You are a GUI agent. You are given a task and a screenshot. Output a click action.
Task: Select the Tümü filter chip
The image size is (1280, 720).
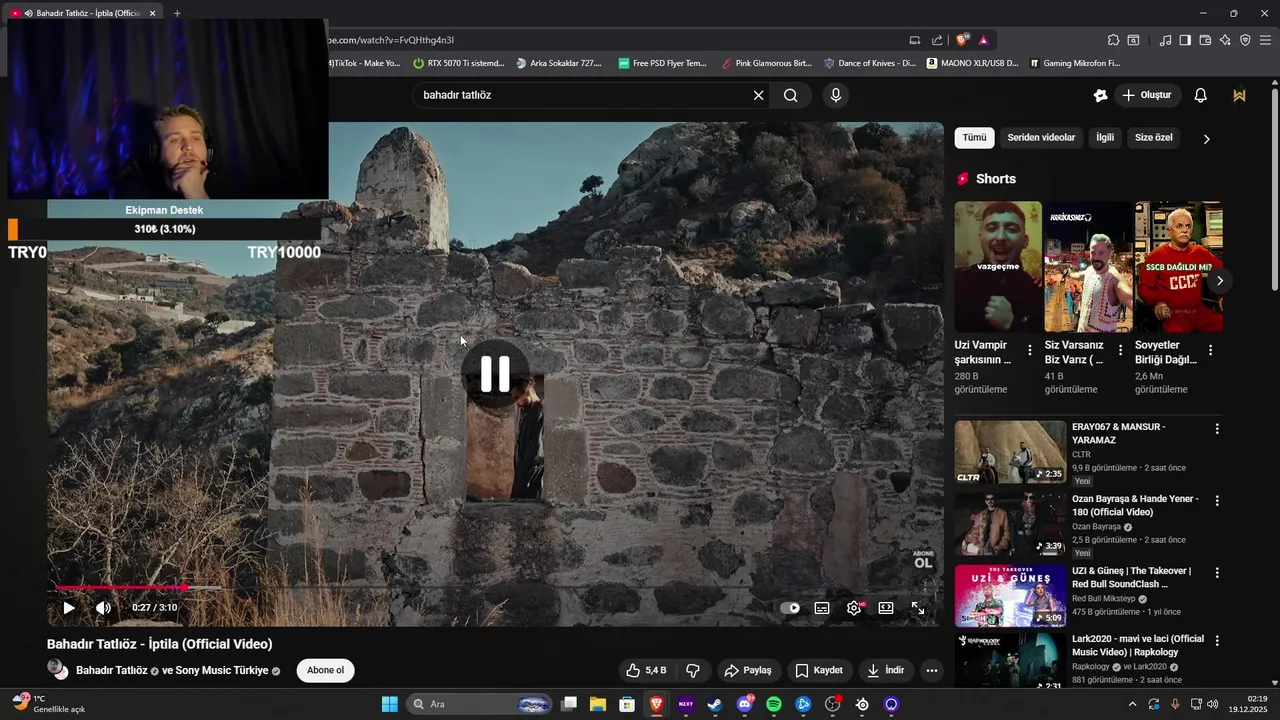974,138
